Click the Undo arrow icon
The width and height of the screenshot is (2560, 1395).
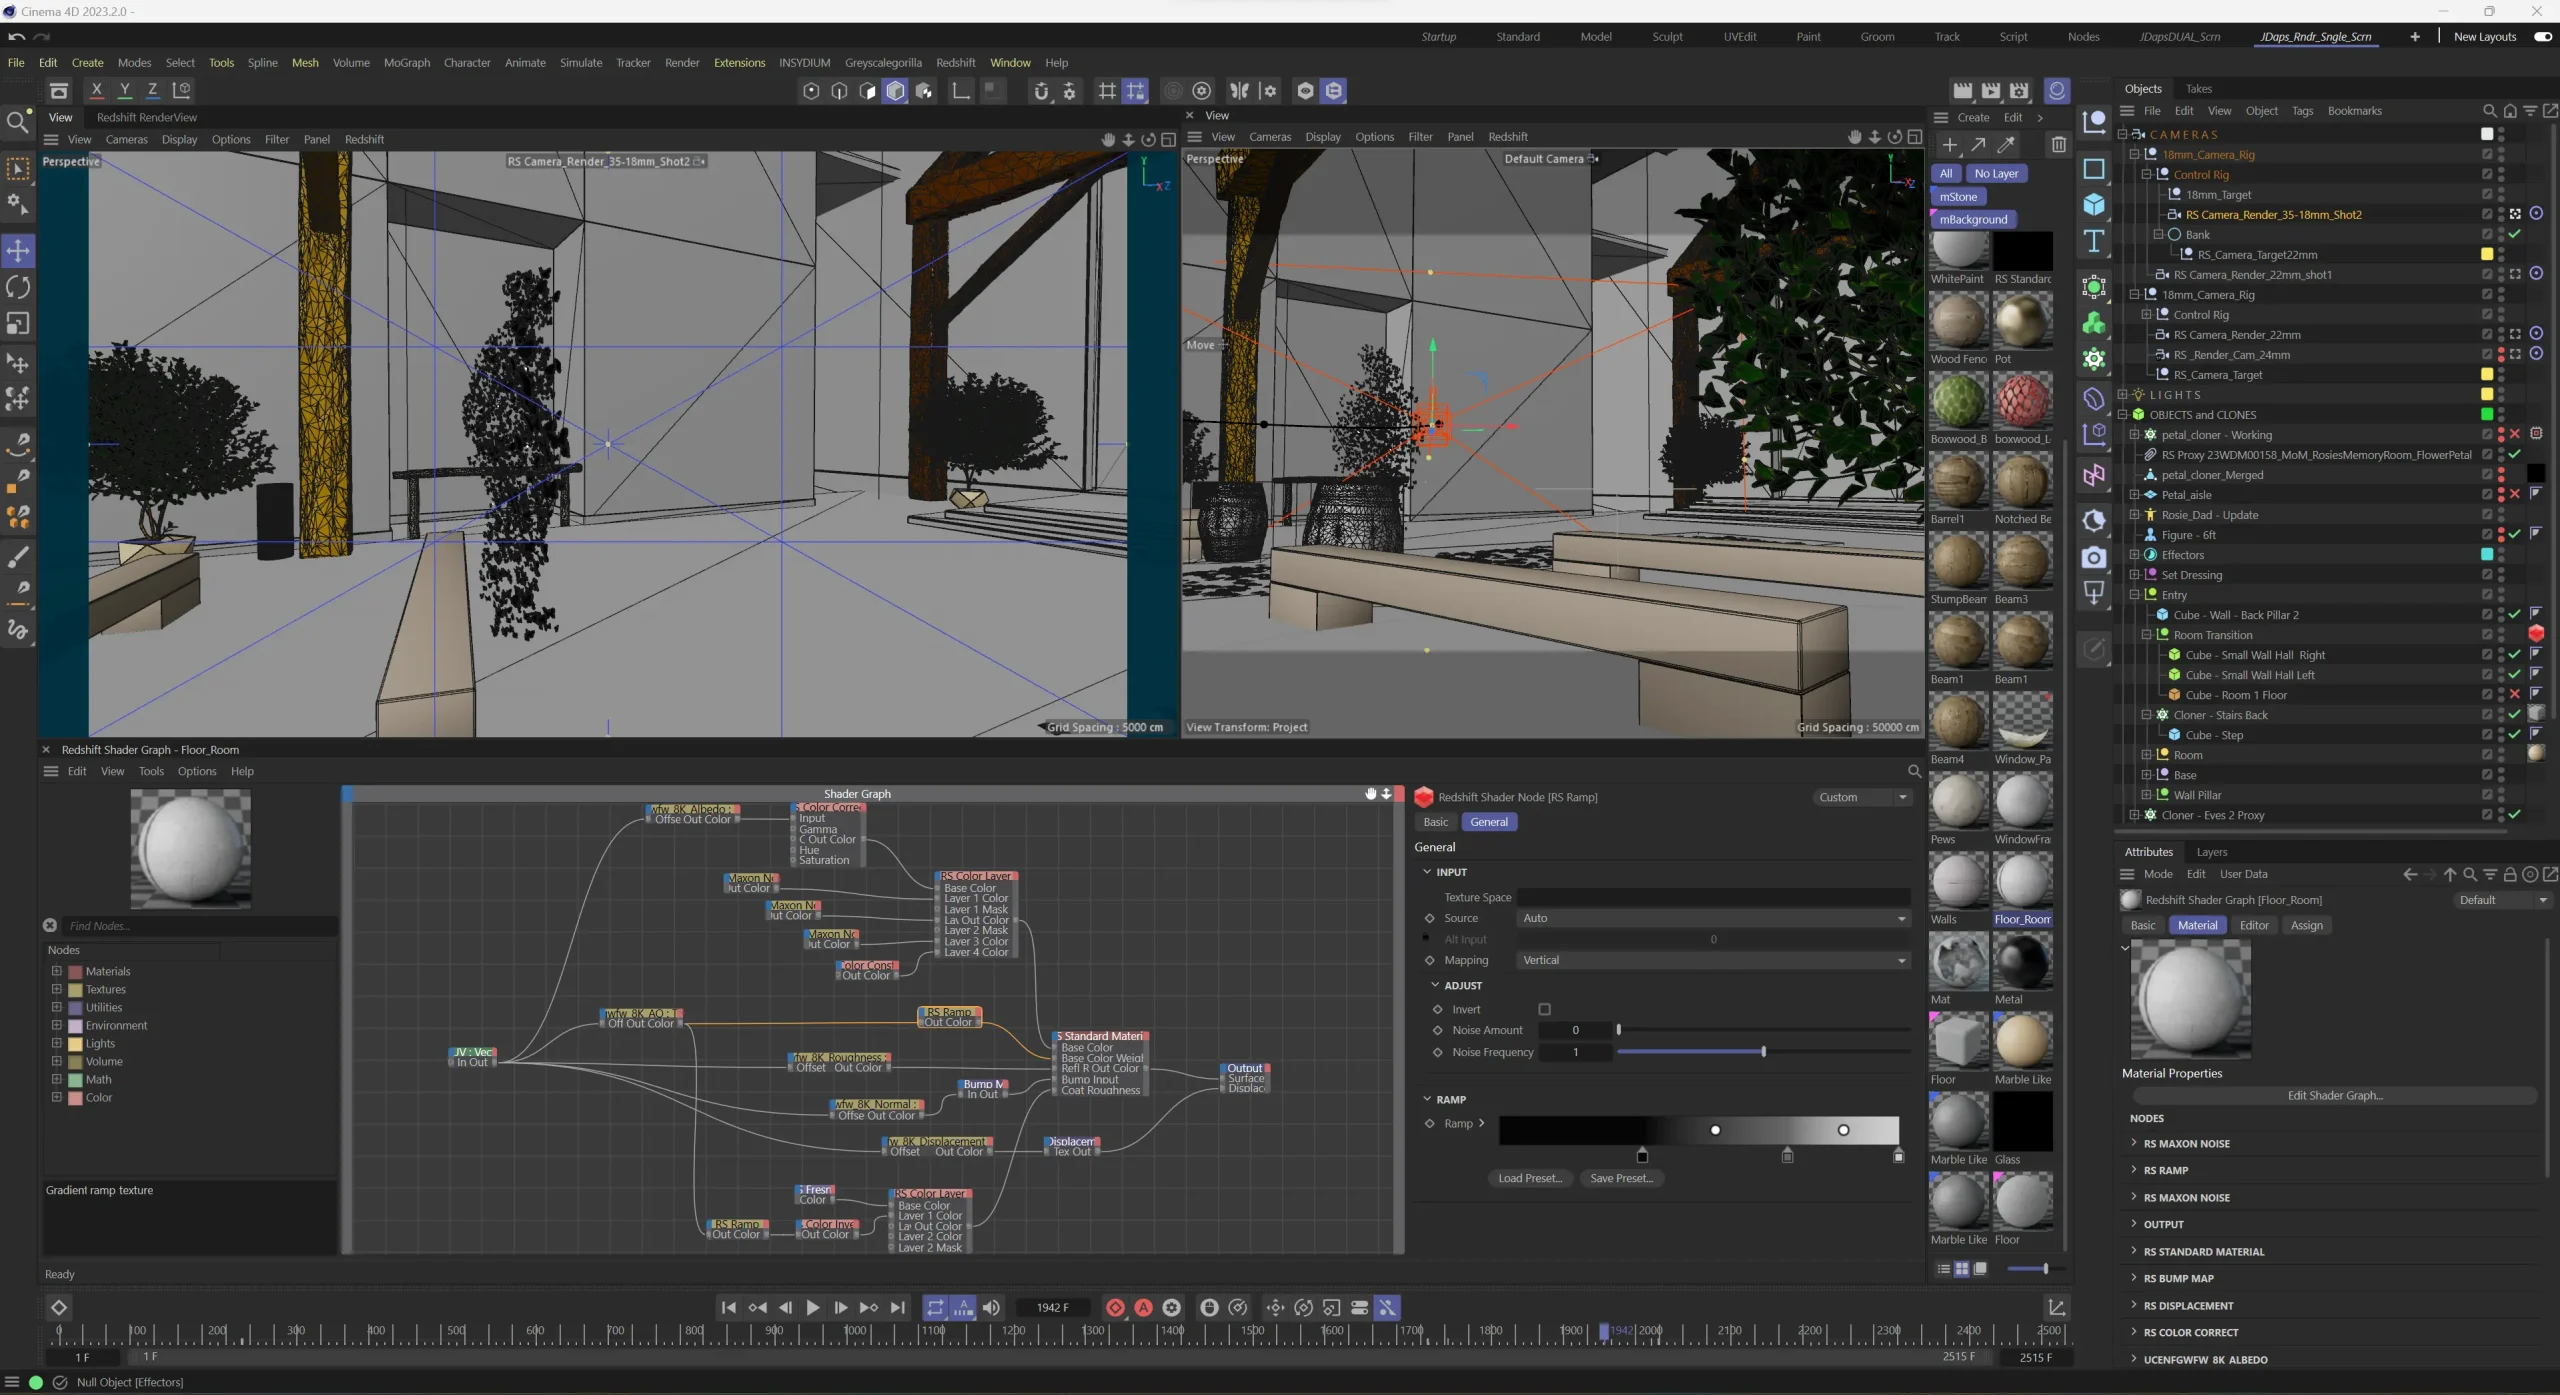(16, 37)
